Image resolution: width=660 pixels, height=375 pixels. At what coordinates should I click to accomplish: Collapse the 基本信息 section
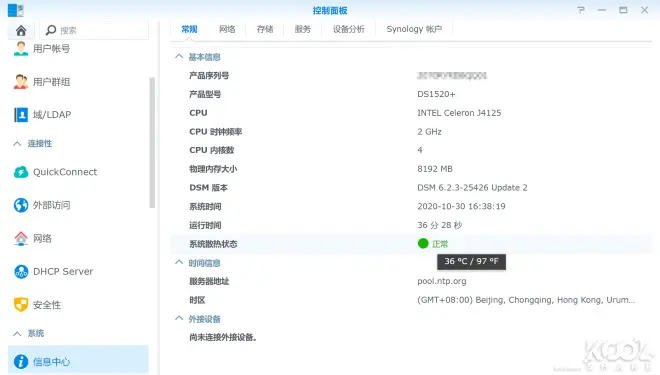179,56
